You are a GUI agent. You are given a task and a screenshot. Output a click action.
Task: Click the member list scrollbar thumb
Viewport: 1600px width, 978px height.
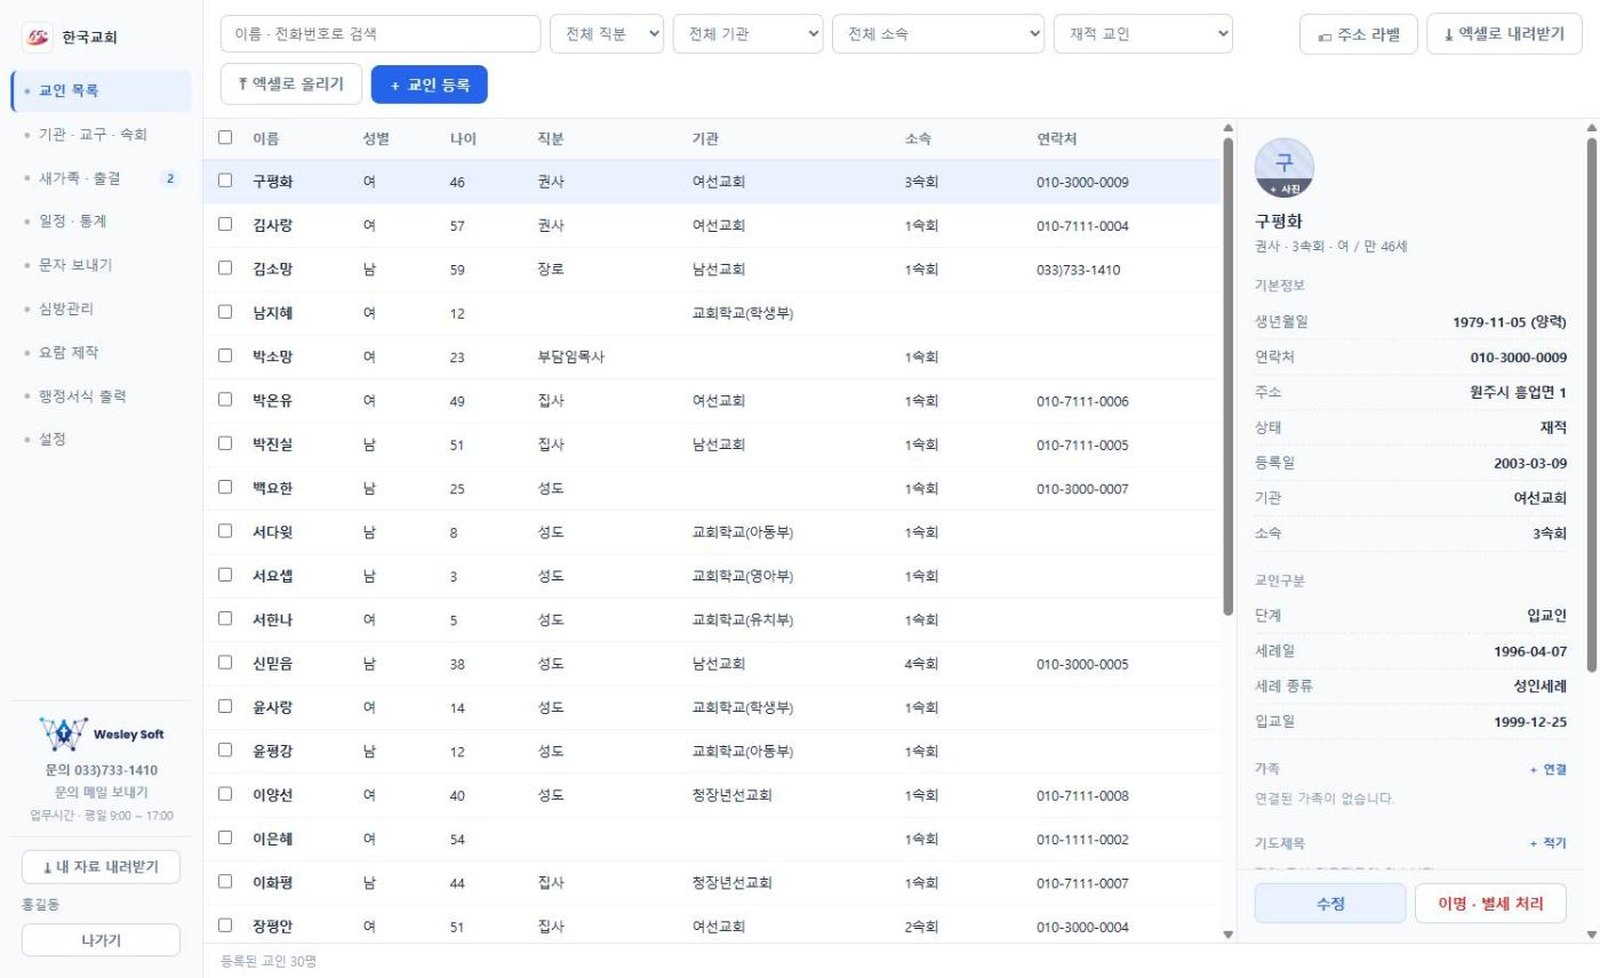pyautogui.click(x=1228, y=377)
